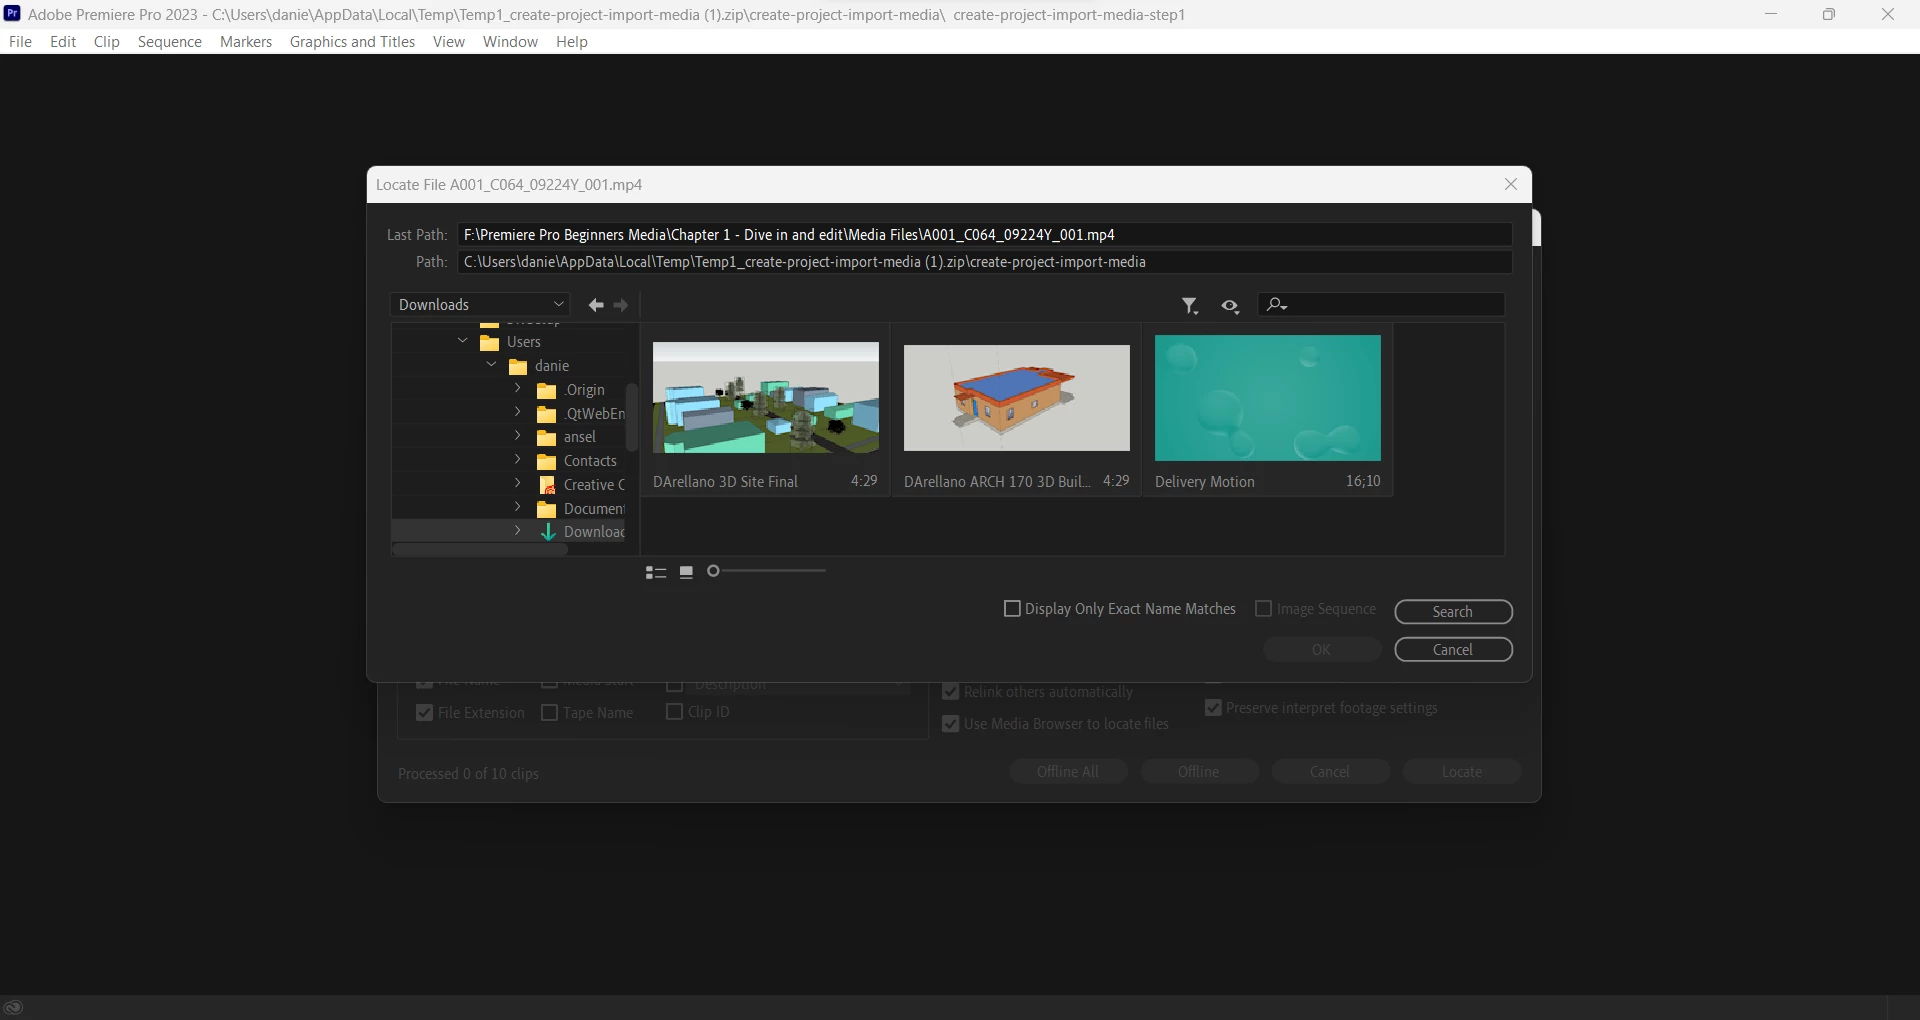Viewport: 1920px width, 1020px height.
Task: Open the View menu
Action: click(449, 42)
